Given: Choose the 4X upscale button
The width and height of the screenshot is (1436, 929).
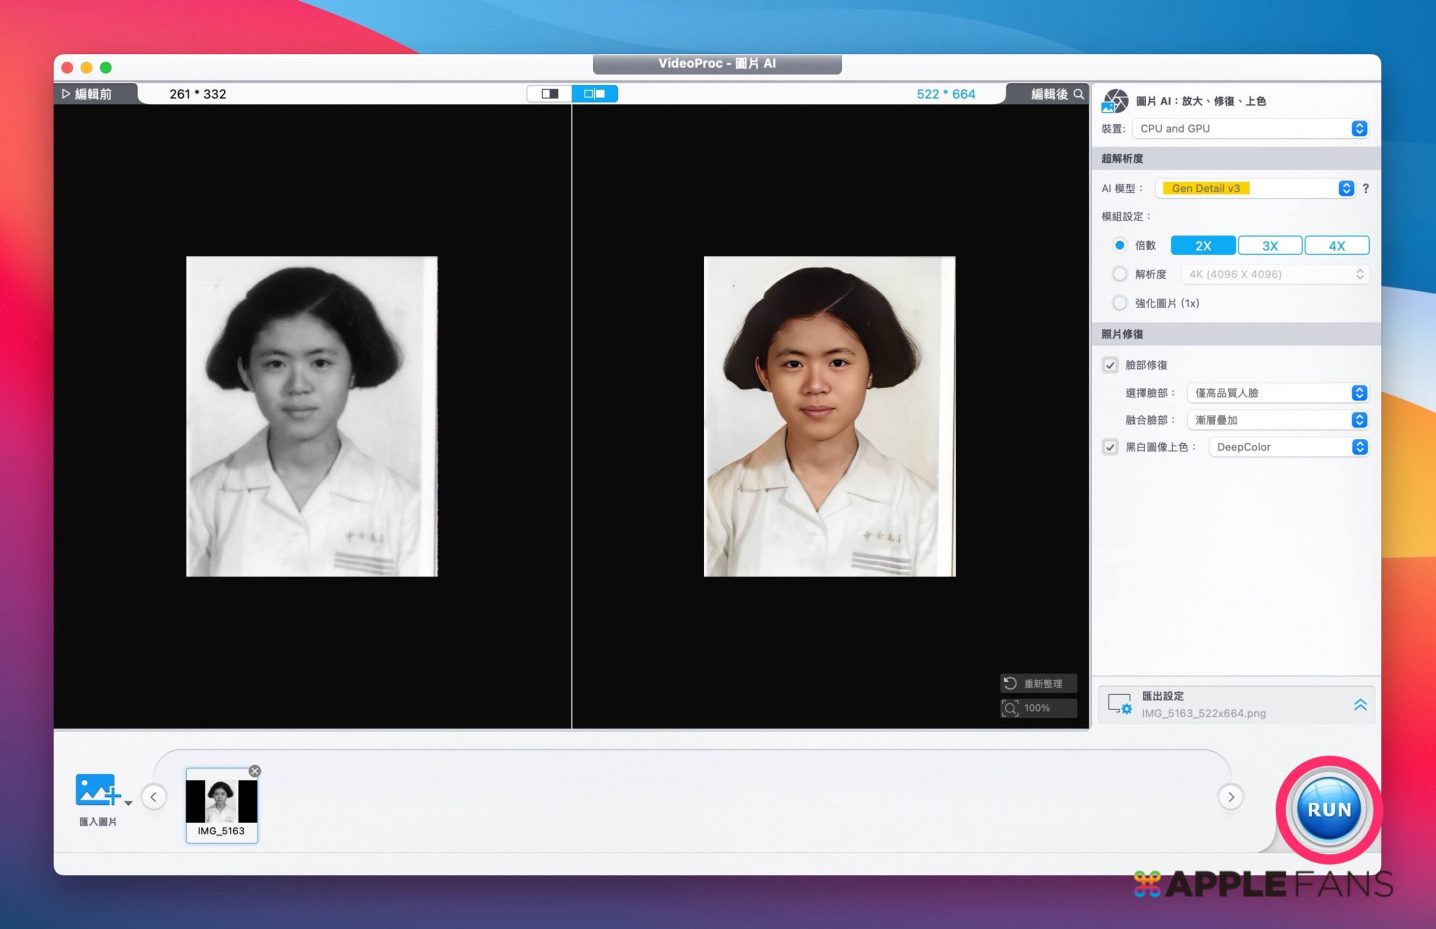Looking at the screenshot, I should pos(1336,246).
